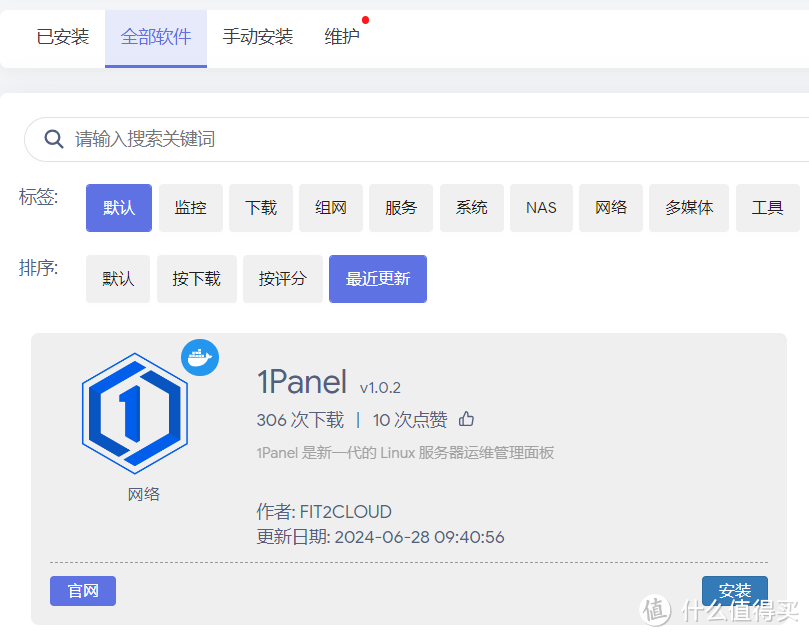Toggle the 多媒体 filter tag
The image size is (809, 637).
pos(688,208)
